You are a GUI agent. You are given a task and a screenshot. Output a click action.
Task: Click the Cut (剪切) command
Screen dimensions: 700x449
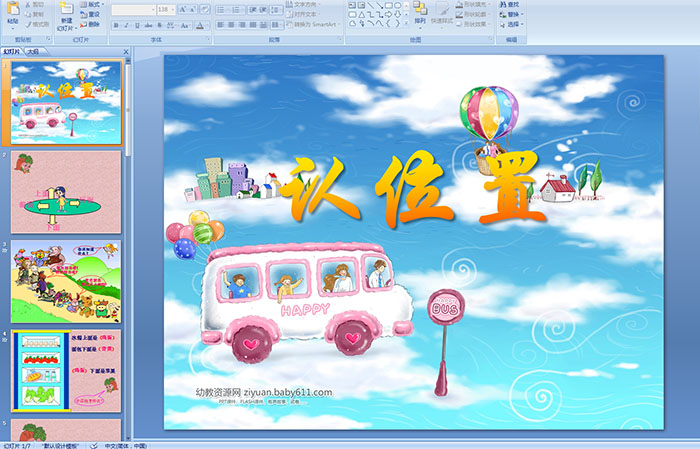tap(35, 4)
